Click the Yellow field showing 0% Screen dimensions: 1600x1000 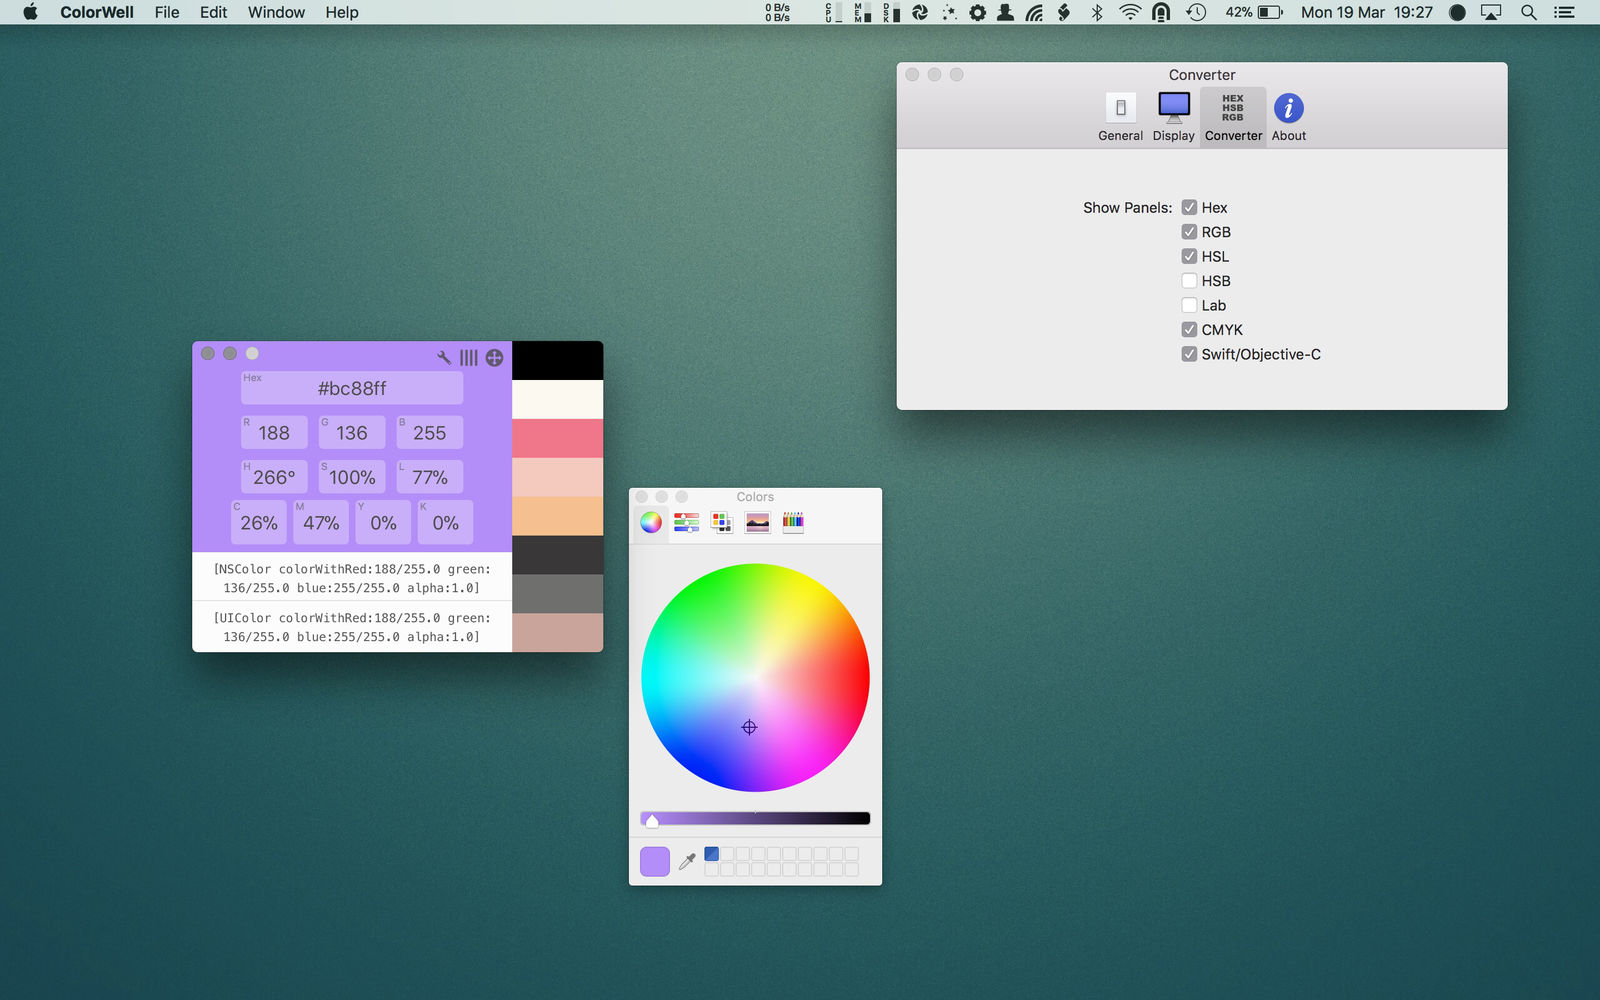383,523
